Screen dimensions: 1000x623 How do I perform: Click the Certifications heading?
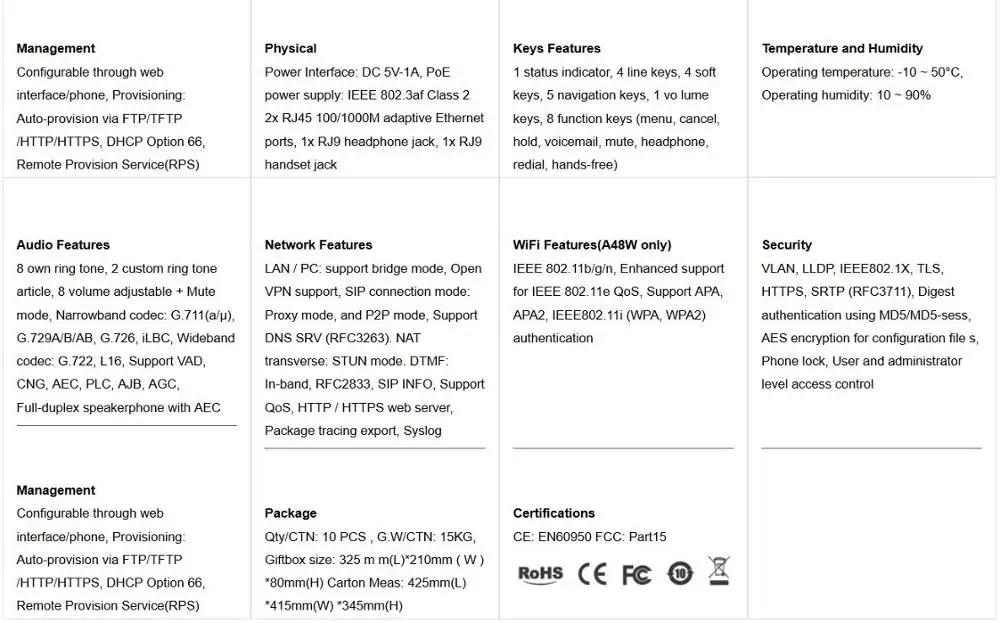pyautogui.click(x=554, y=513)
